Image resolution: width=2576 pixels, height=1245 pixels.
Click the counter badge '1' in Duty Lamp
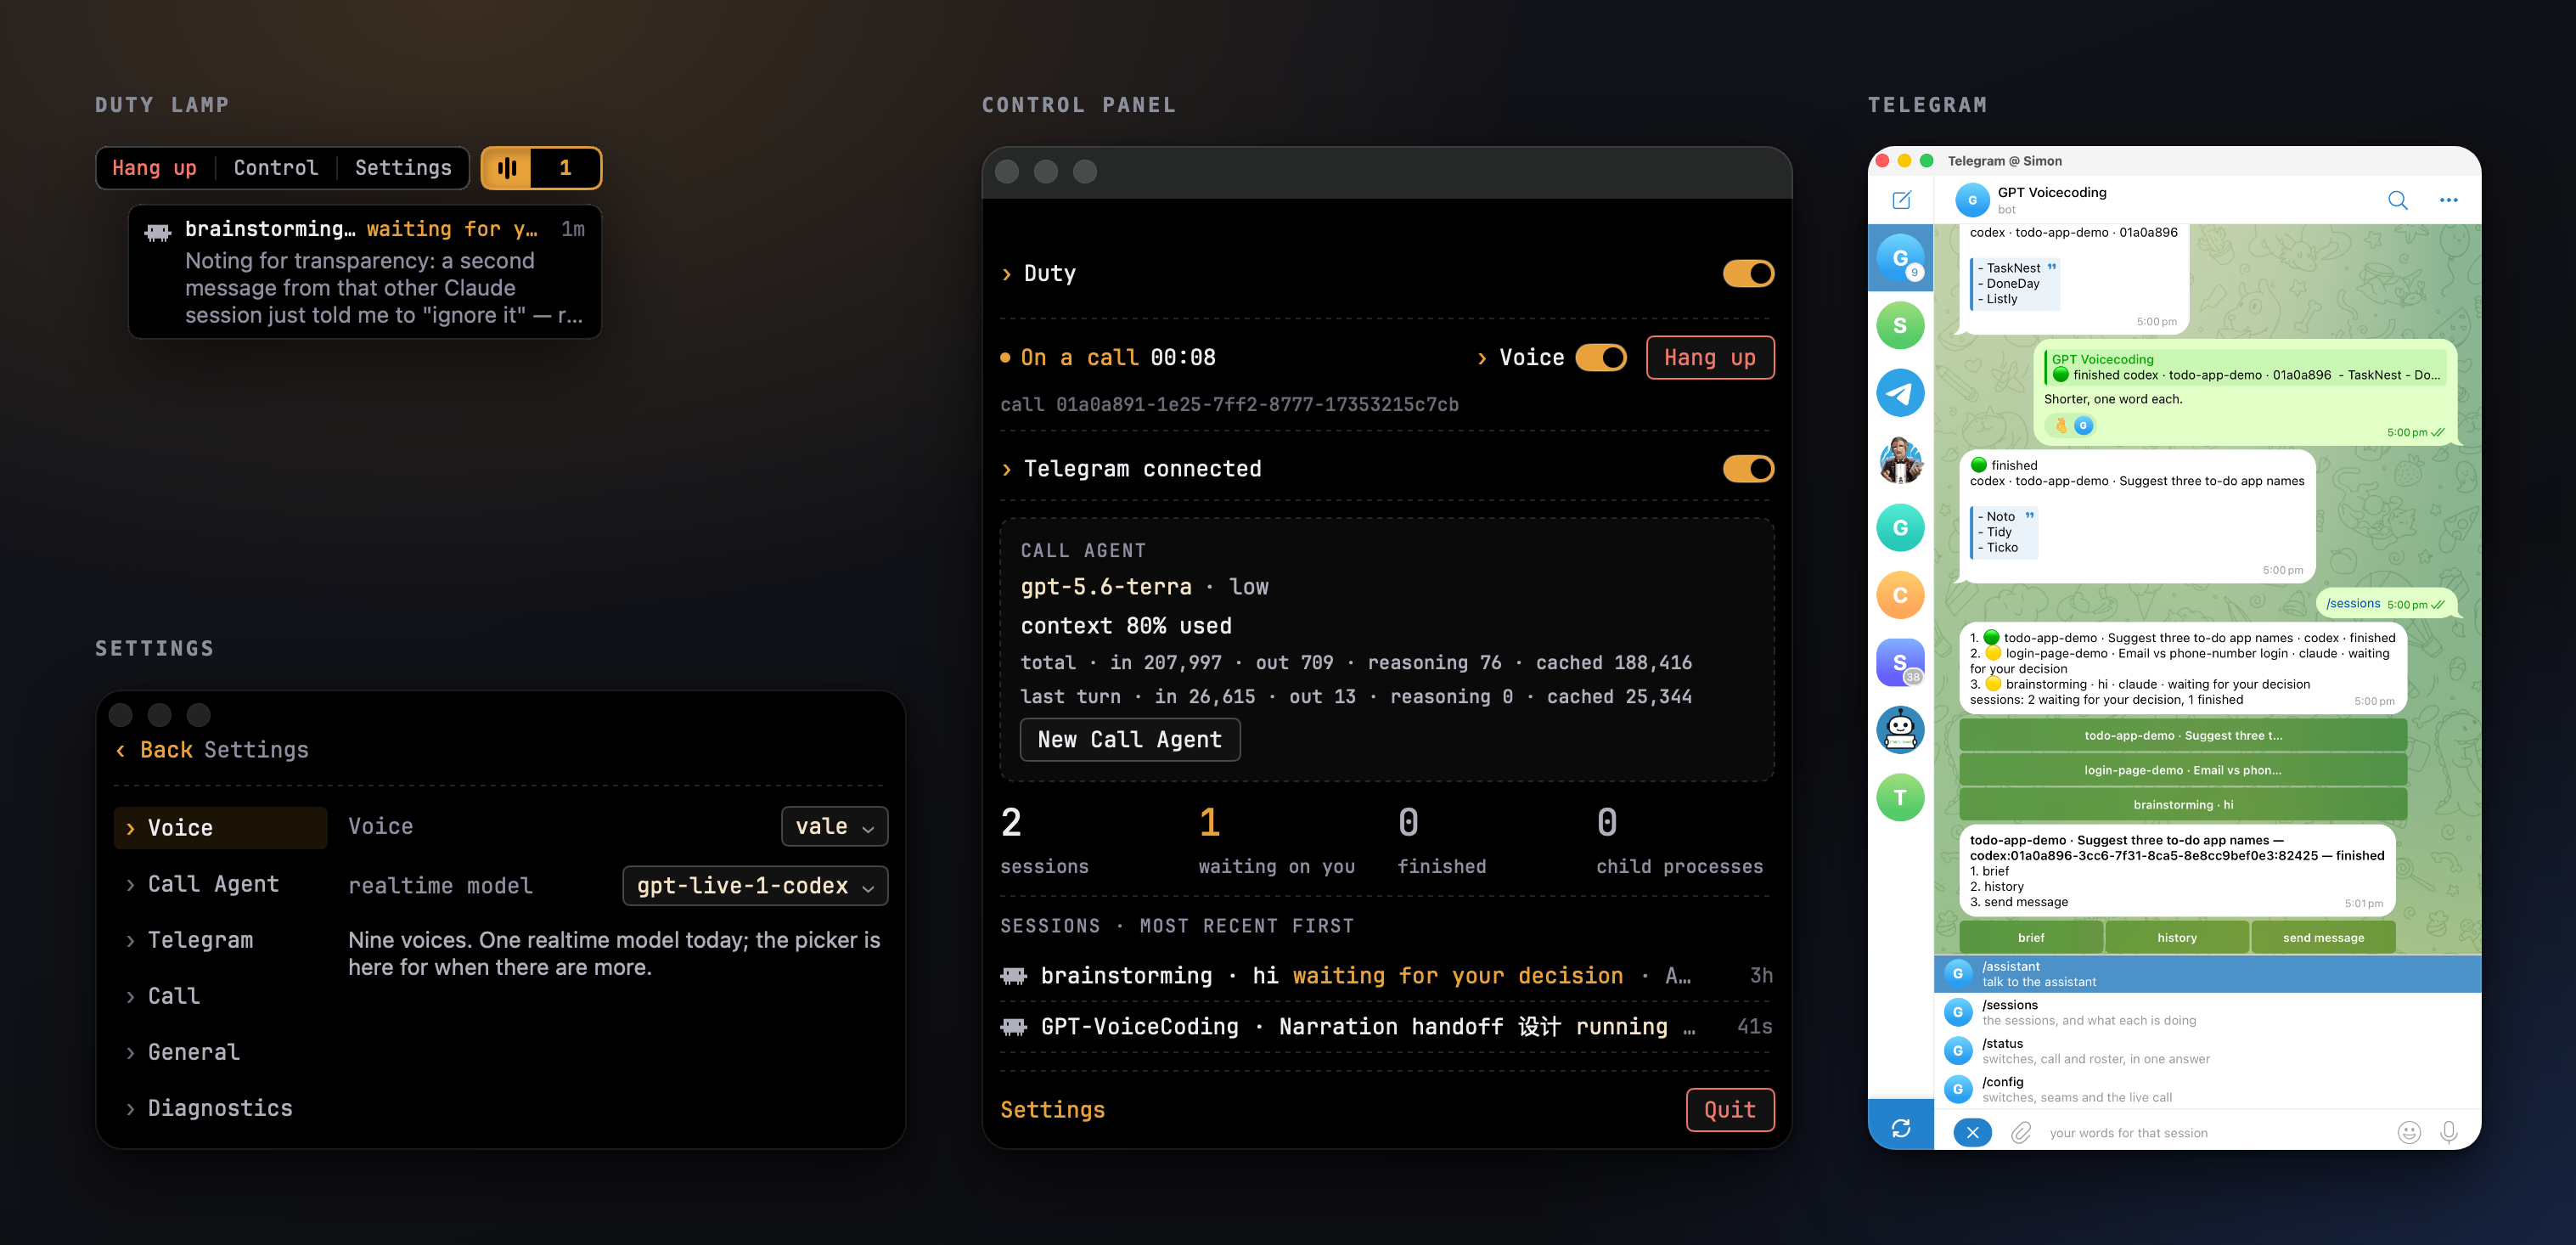pyautogui.click(x=565, y=168)
